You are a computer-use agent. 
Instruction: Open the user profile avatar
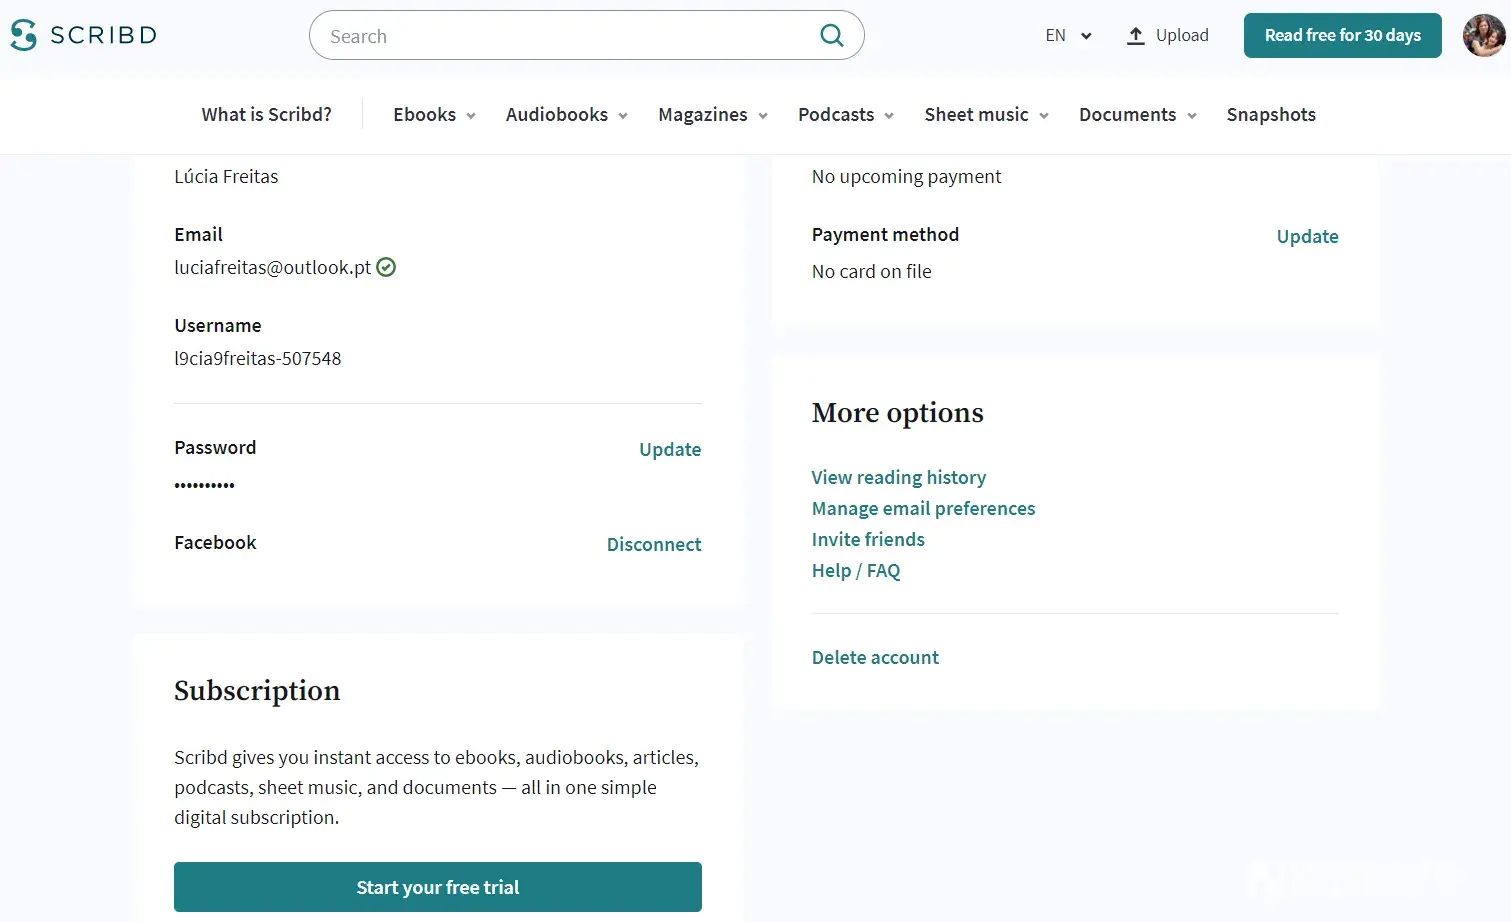point(1483,36)
